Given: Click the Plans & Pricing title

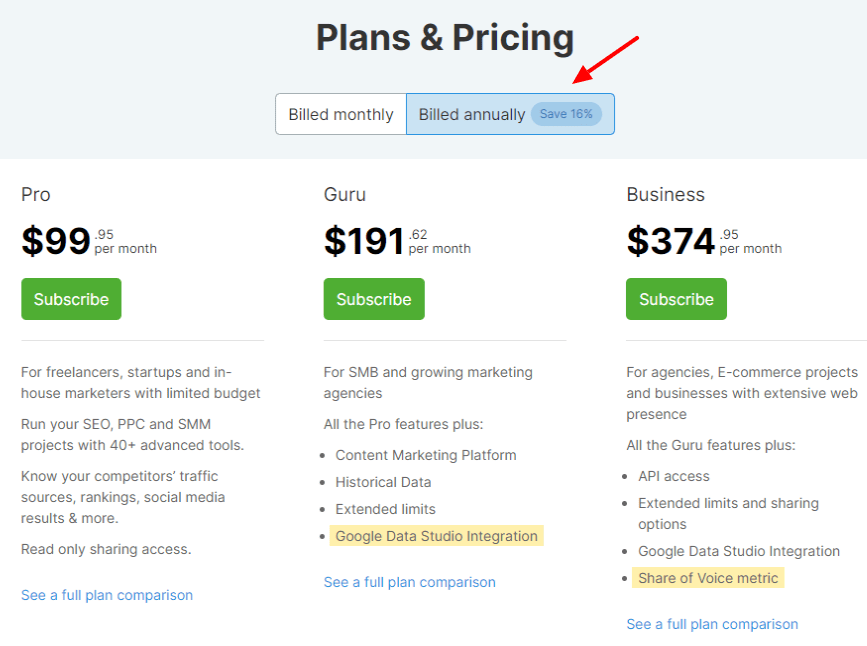Looking at the screenshot, I should pyautogui.click(x=445, y=38).
